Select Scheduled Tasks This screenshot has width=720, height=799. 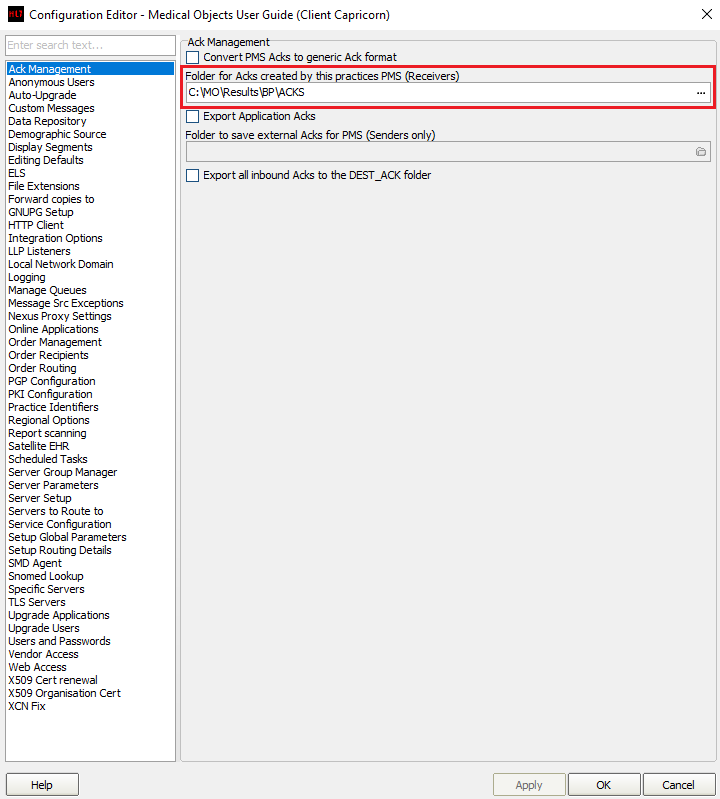click(48, 459)
